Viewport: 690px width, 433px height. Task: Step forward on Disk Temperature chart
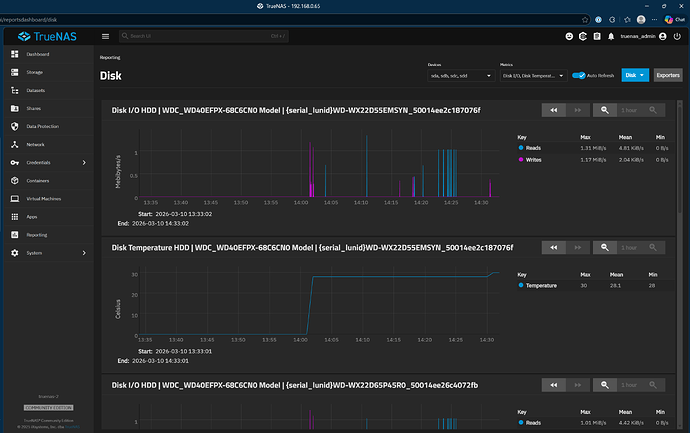click(578, 247)
